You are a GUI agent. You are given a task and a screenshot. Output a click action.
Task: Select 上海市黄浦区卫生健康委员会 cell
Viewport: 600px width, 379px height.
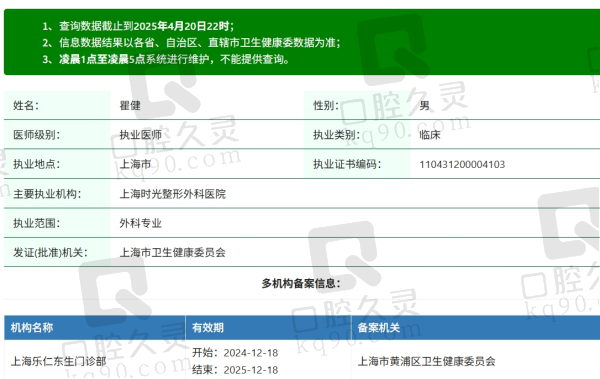point(426,361)
